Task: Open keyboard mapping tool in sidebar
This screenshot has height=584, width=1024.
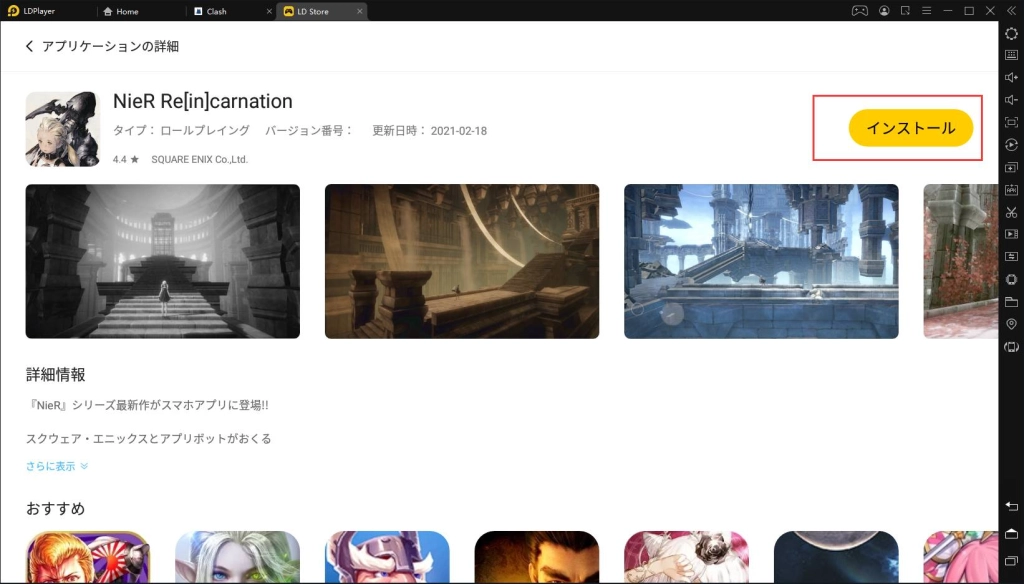Action: (1012, 56)
